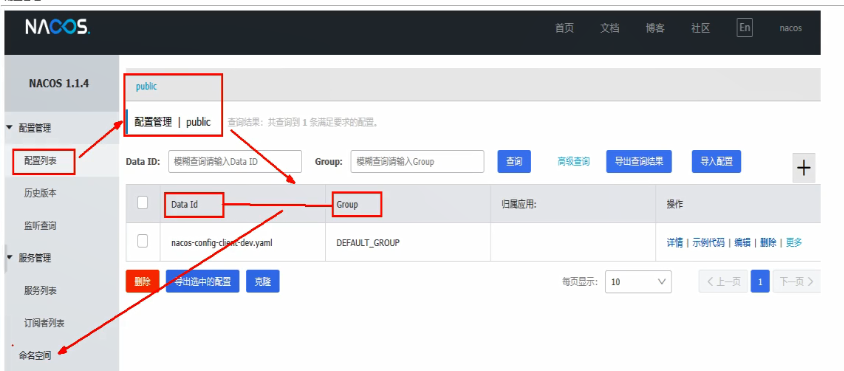844x371 pixels.
Task: Select 监听查询 in sidebar
Action: [40, 226]
